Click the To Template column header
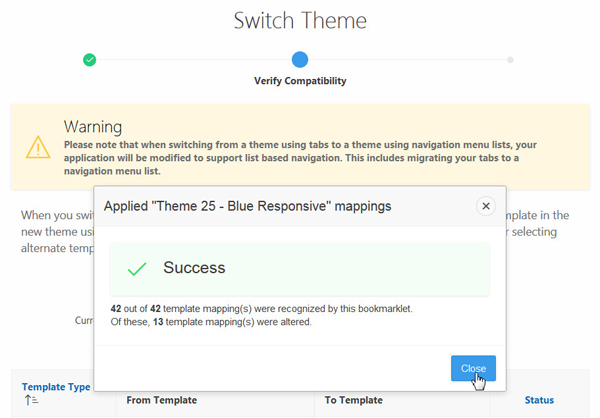600x418 pixels. [x=353, y=400]
